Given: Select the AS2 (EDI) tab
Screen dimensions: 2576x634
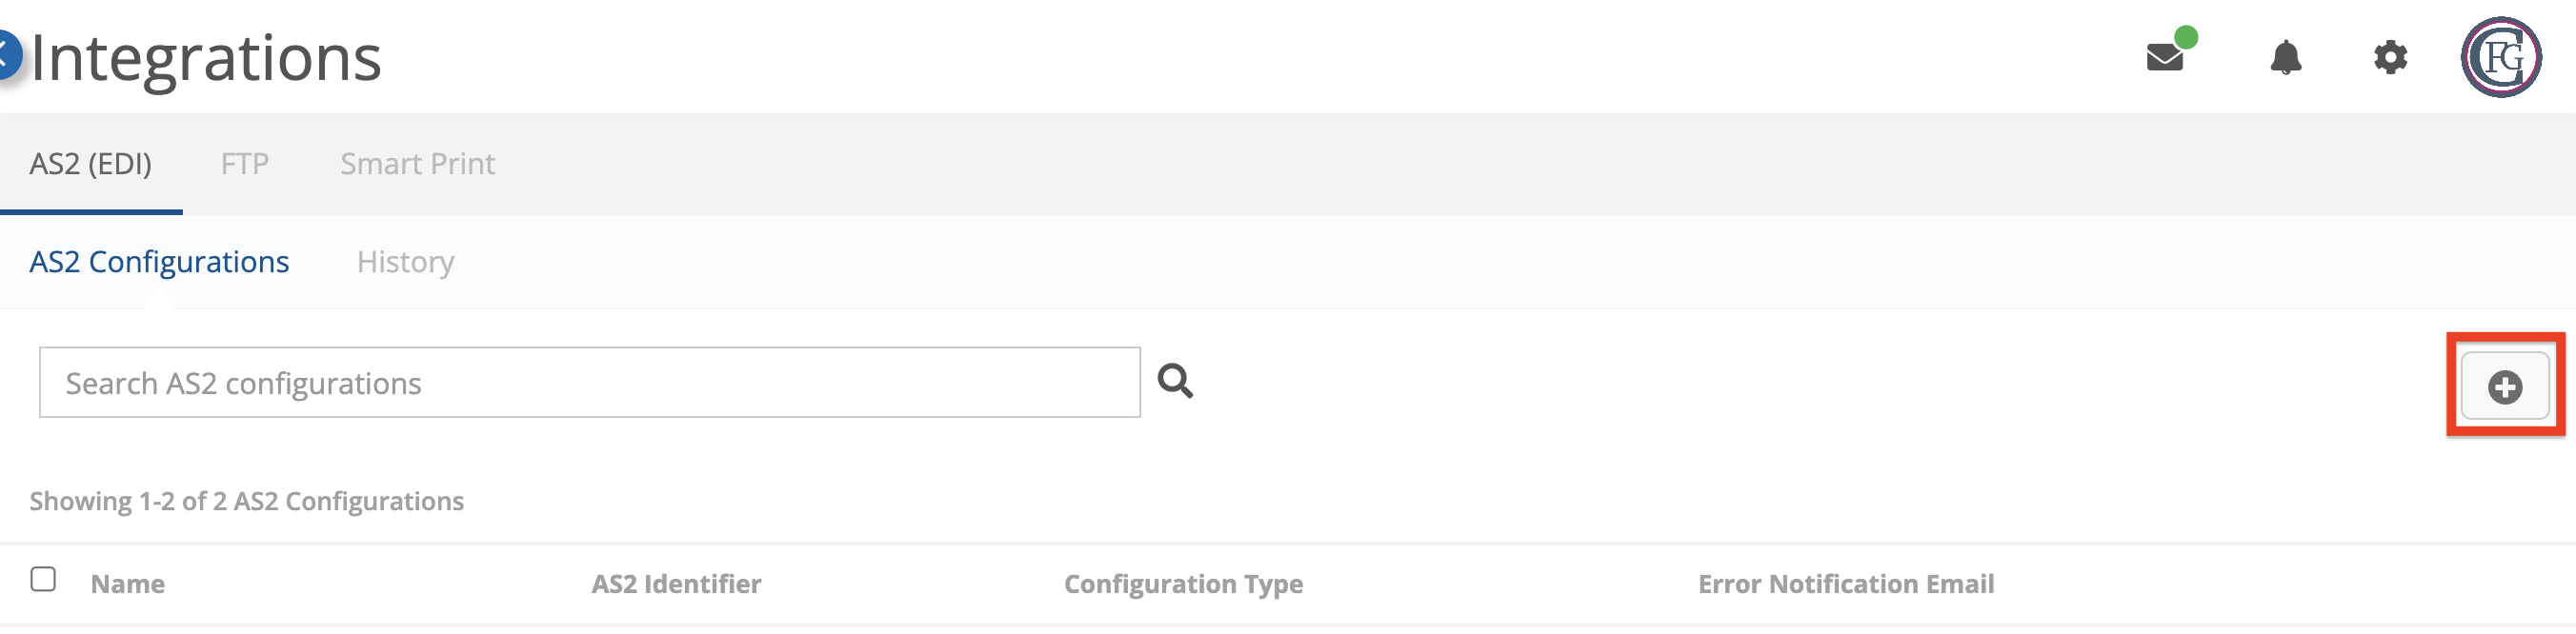Looking at the screenshot, I should pyautogui.click(x=92, y=163).
